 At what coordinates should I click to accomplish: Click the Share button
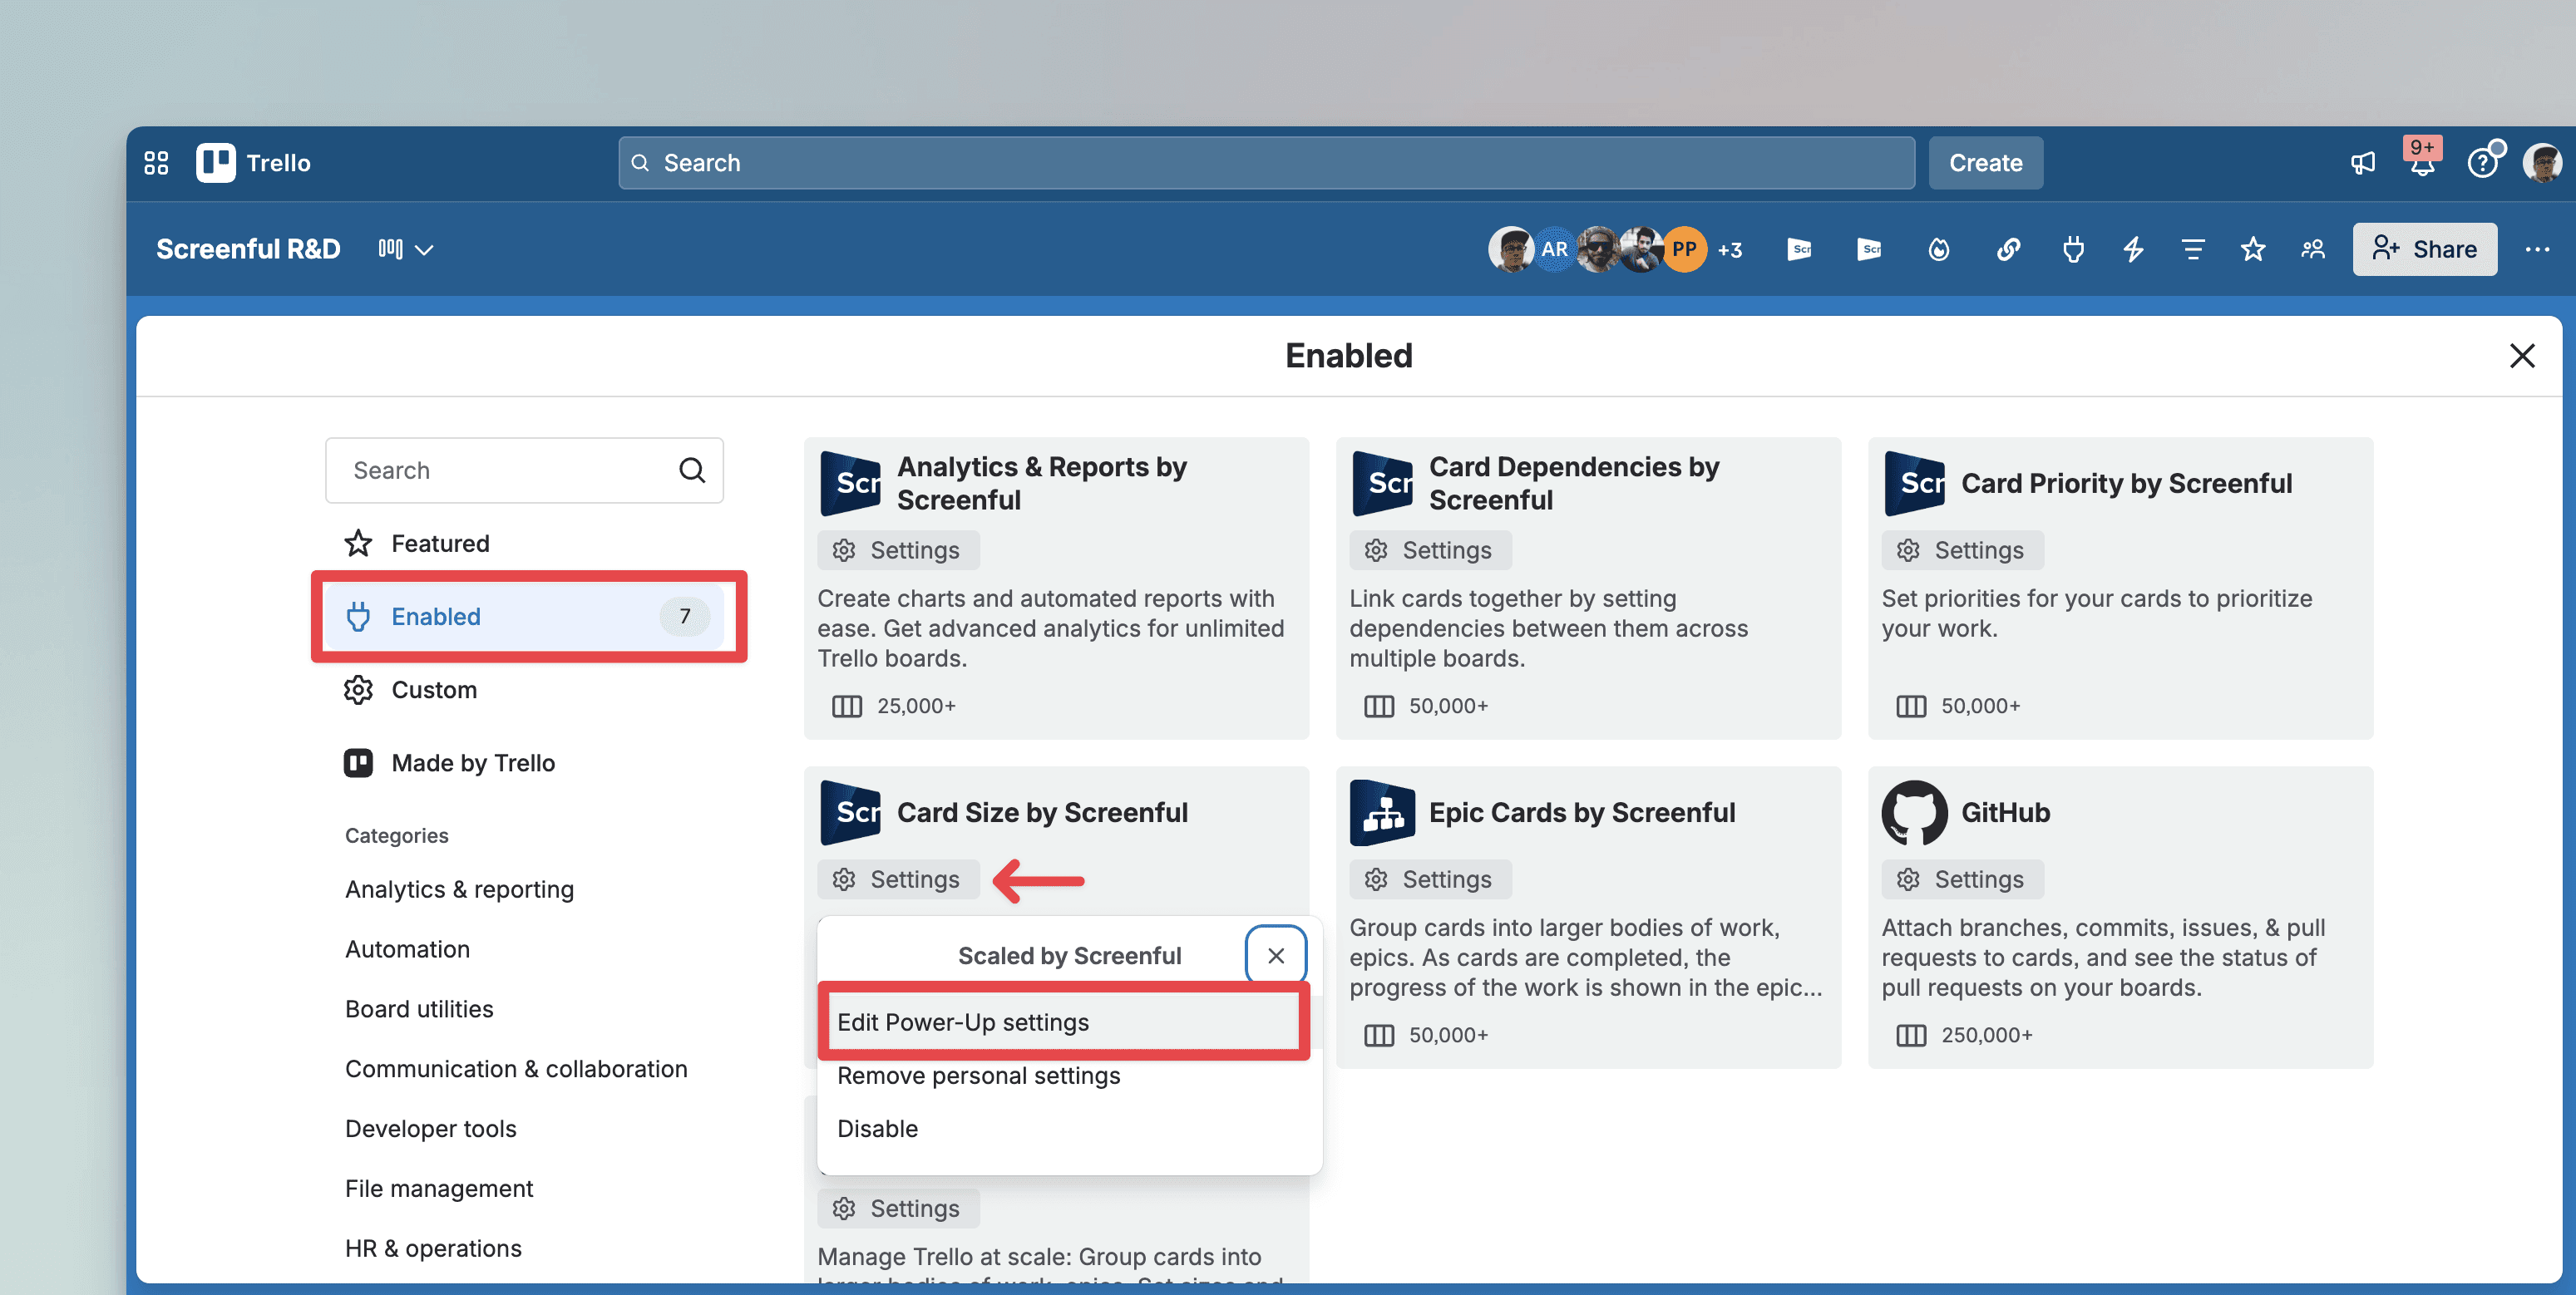coord(2424,249)
